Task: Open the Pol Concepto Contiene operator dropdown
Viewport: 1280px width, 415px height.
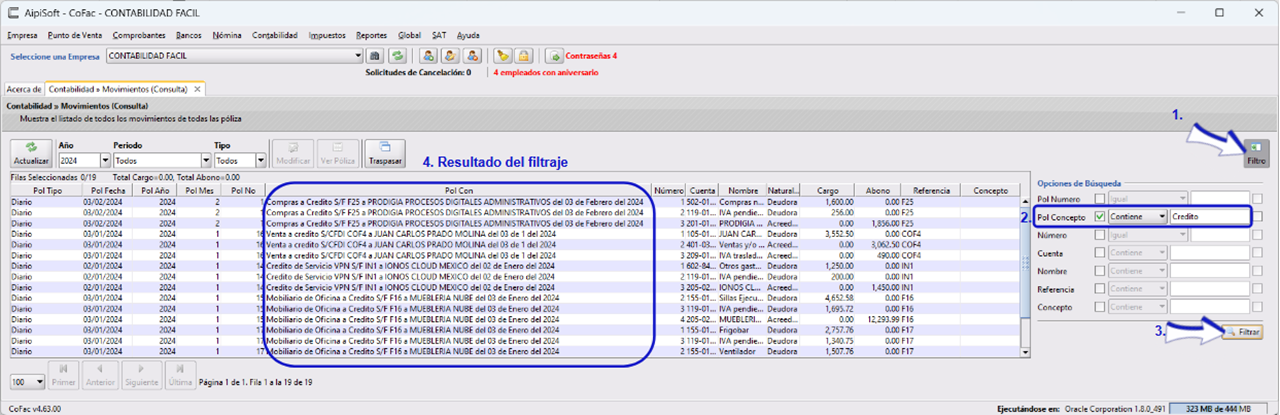Action: click(x=1137, y=216)
